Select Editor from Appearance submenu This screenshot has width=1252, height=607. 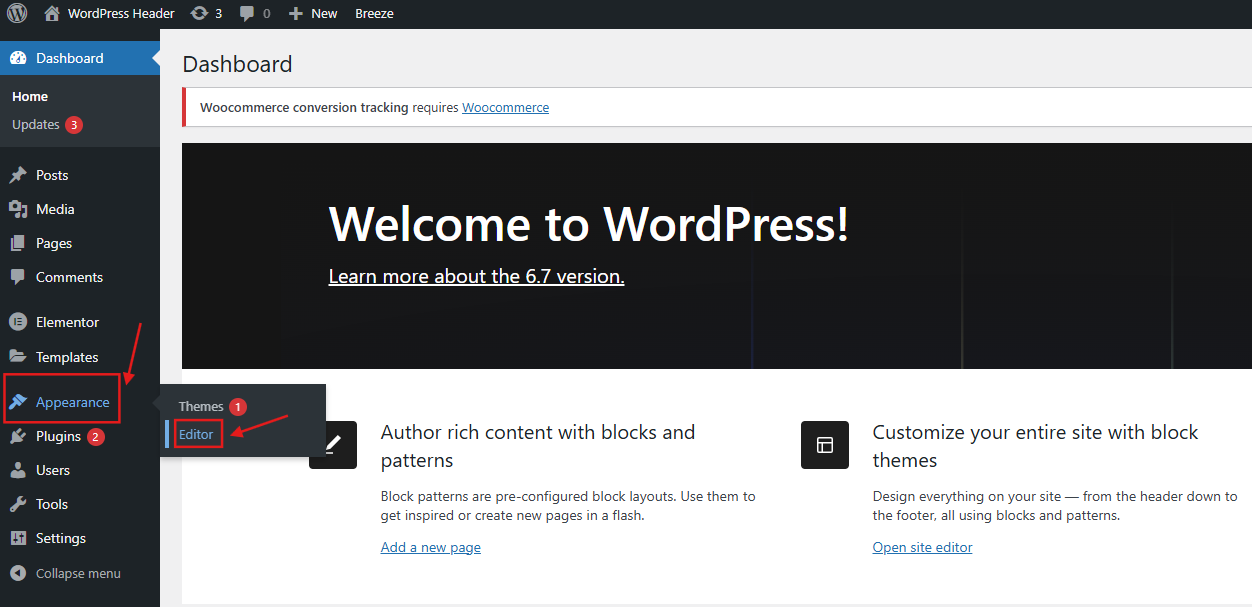196,434
